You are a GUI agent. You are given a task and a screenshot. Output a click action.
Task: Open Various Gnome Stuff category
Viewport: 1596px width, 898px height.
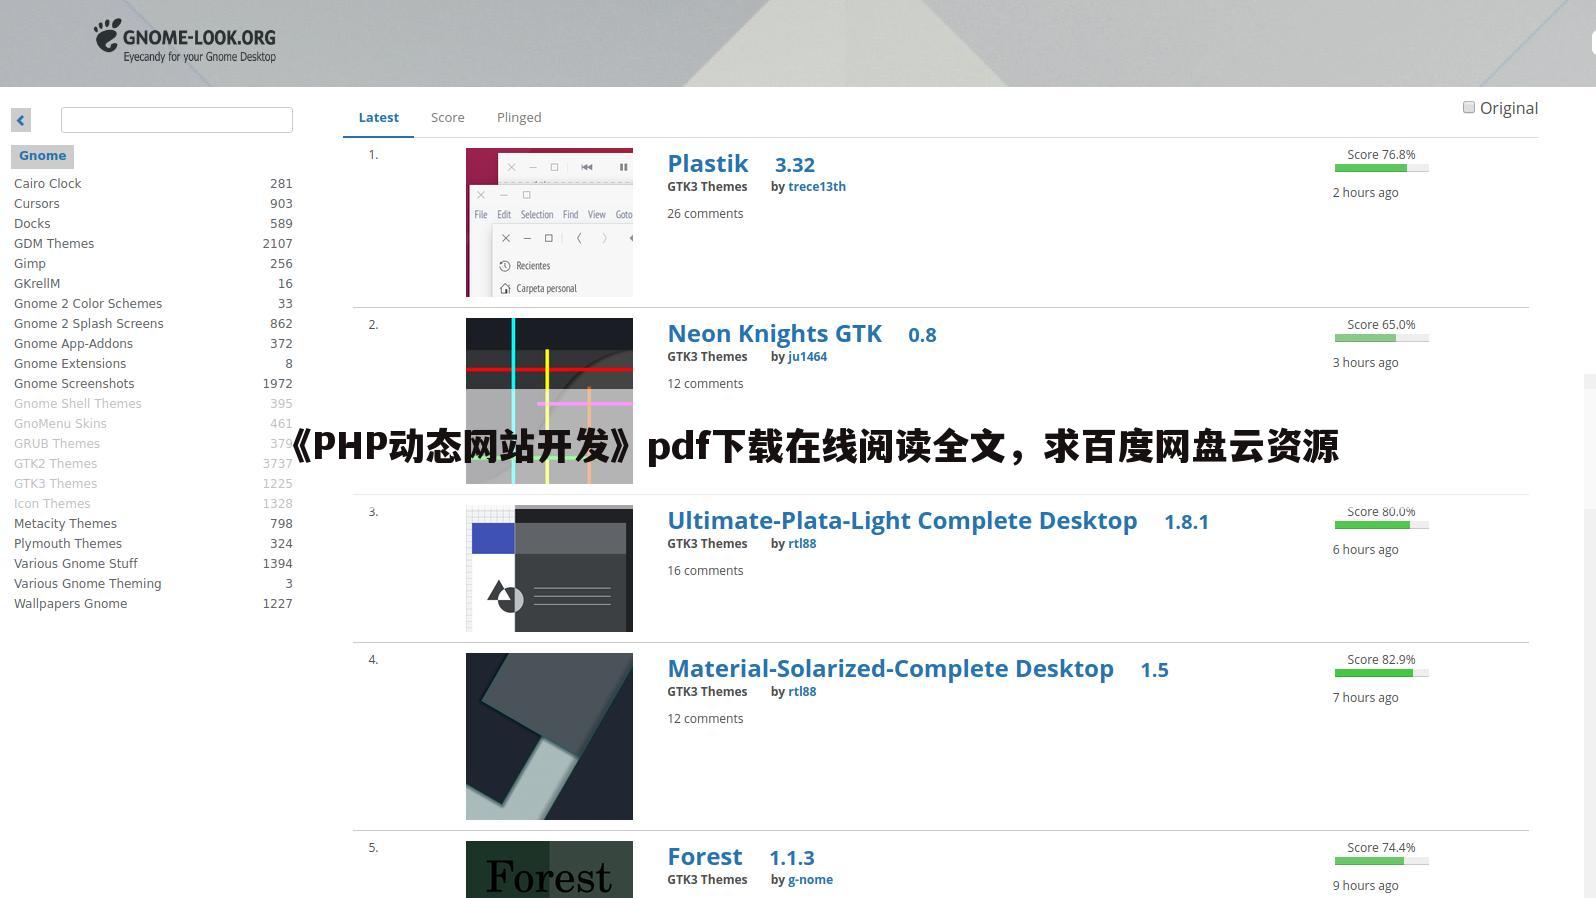(x=76, y=563)
